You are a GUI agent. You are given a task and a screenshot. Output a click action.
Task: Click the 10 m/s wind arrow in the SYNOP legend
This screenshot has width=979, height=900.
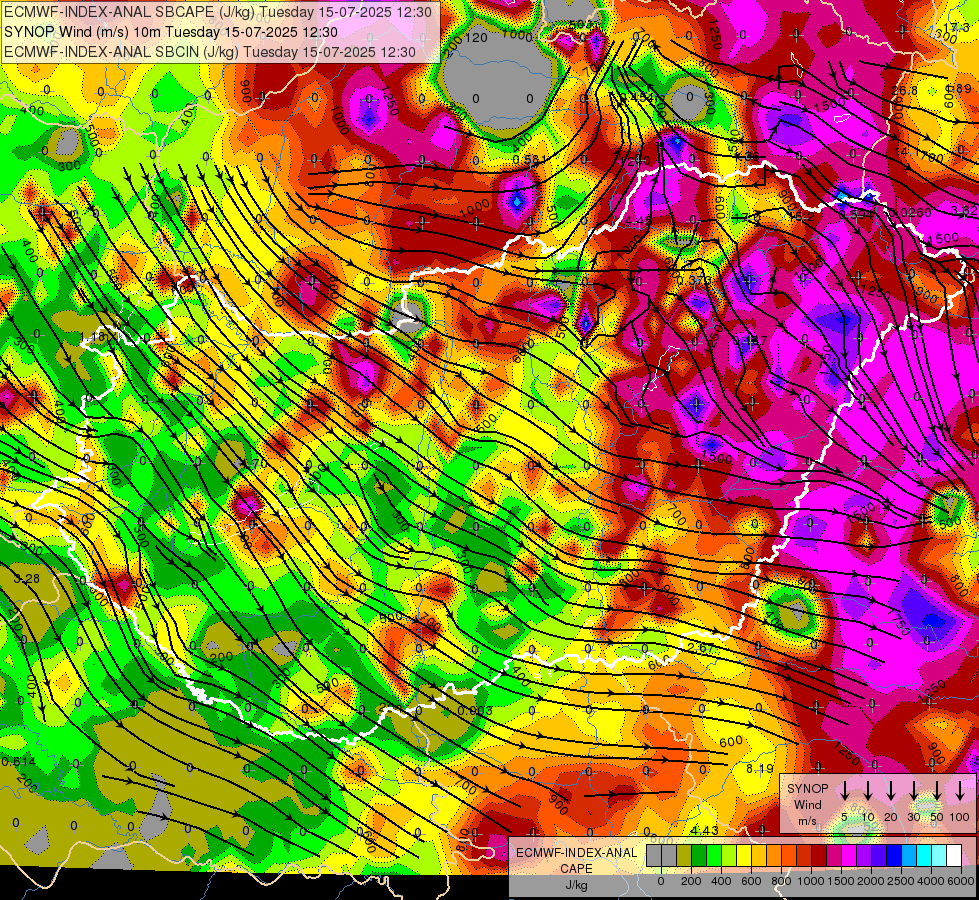pos(868,791)
